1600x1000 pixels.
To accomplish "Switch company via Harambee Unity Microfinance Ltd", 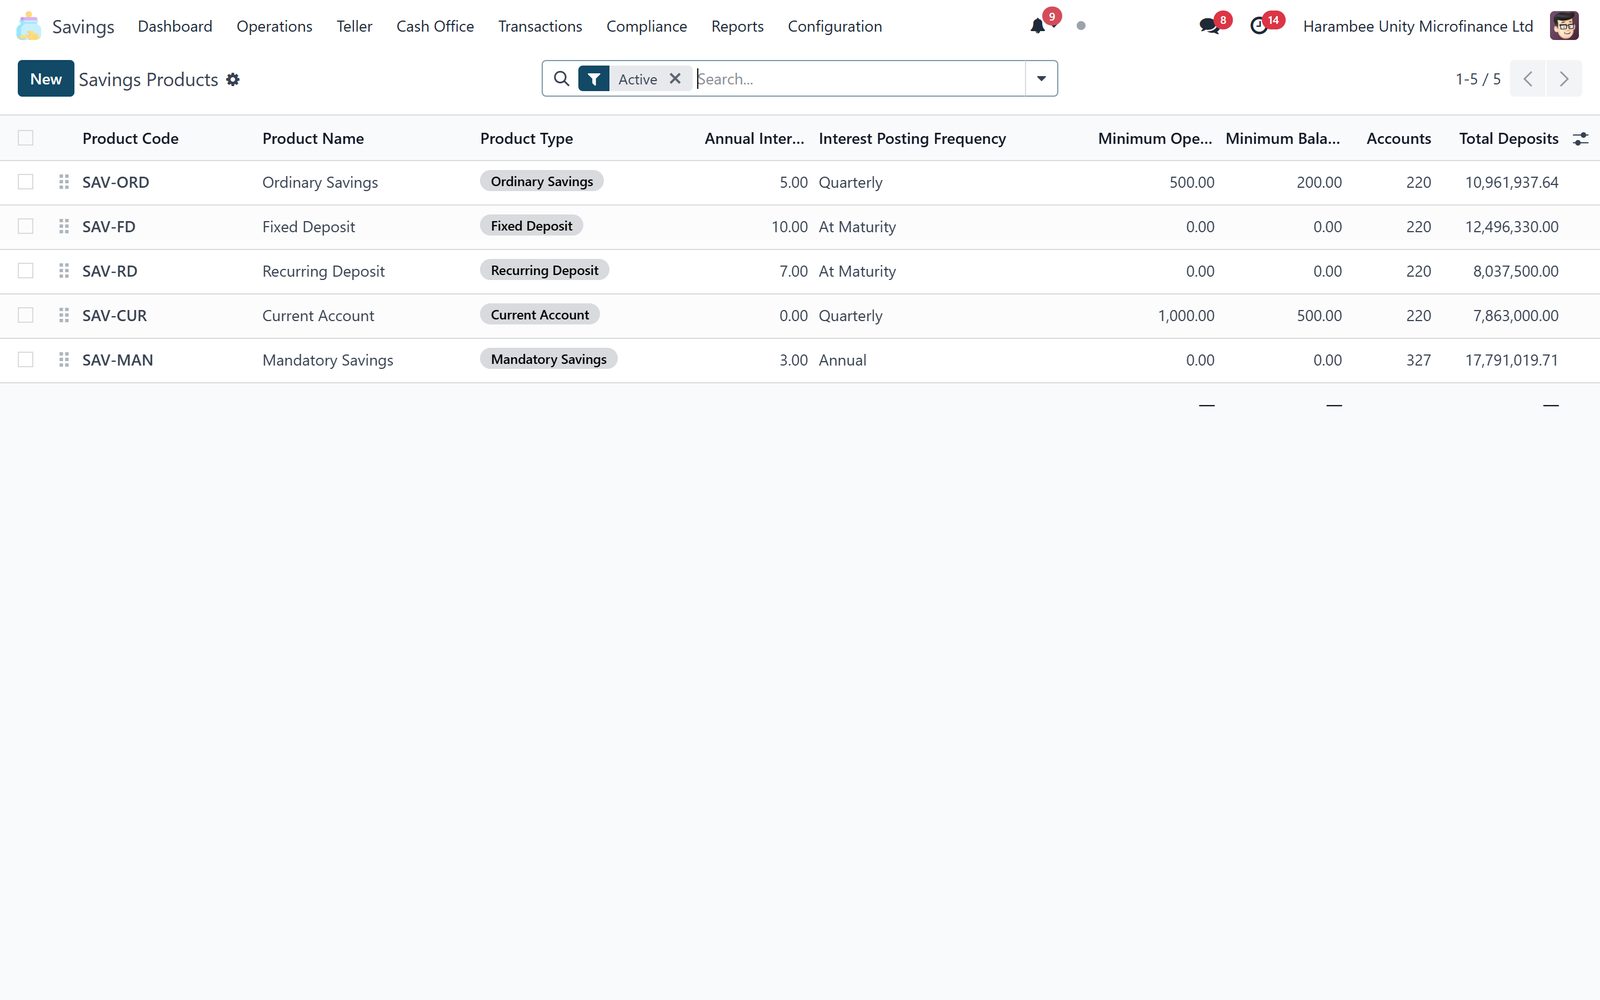I will click(1418, 26).
